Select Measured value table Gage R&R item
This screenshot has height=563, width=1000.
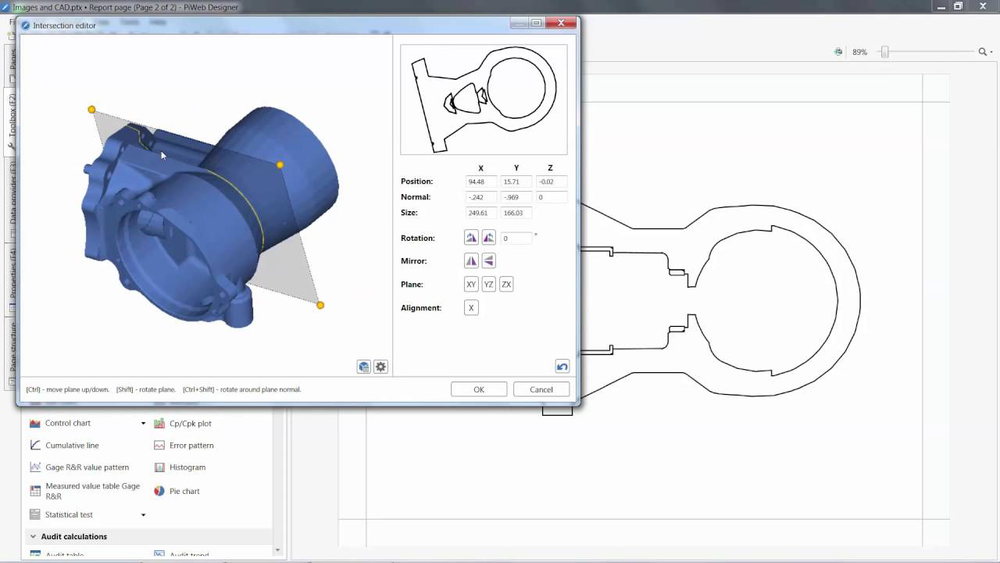click(85, 491)
